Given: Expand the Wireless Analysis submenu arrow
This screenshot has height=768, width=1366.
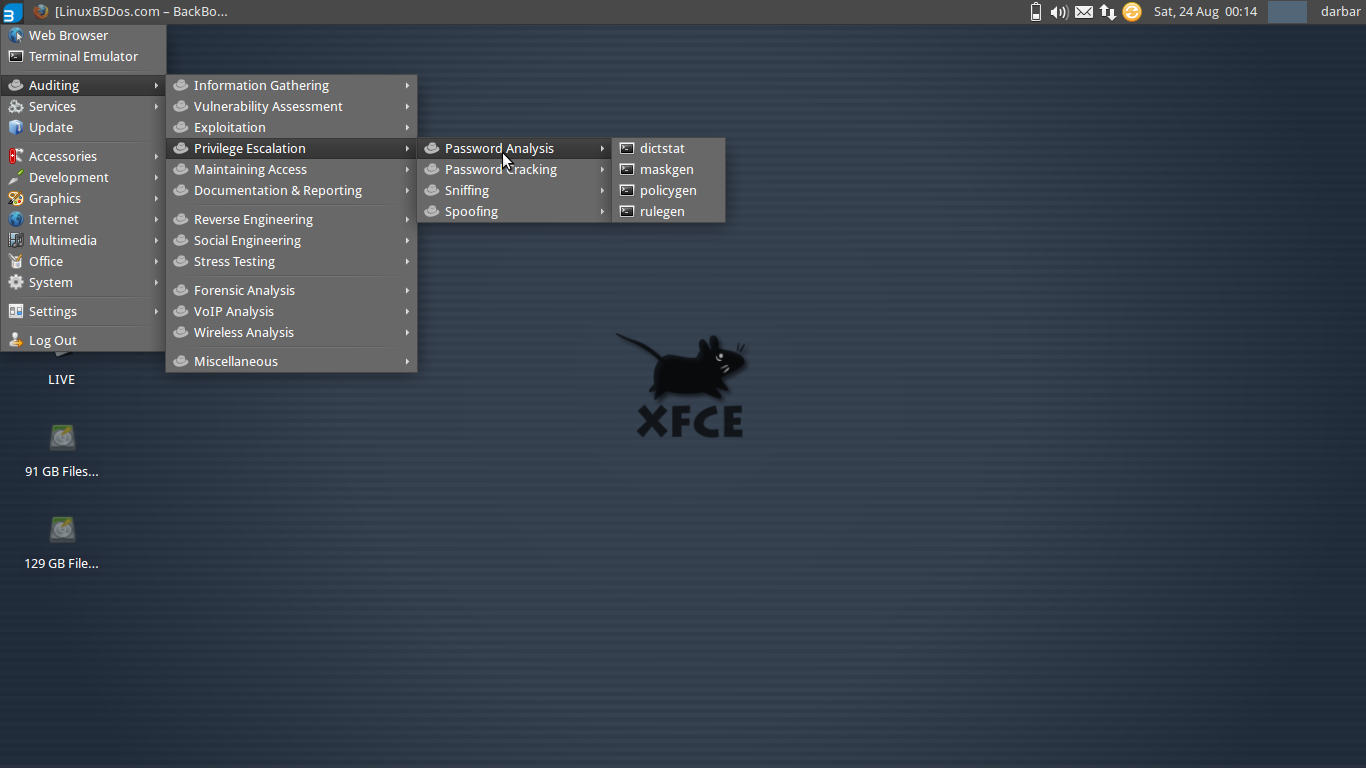Looking at the screenshot, I should coord(407,332).
